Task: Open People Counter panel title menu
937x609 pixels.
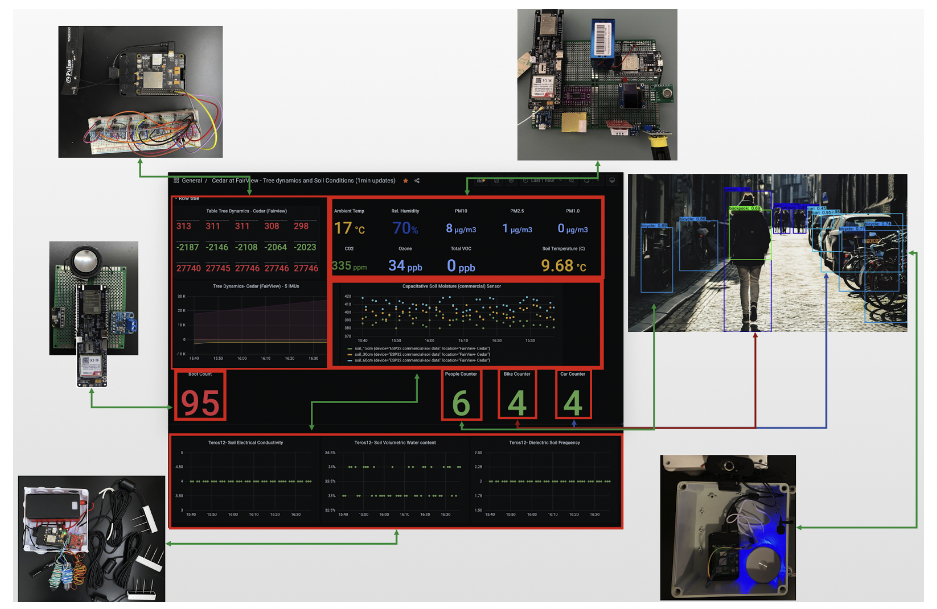Action: [x=461, y=374]
